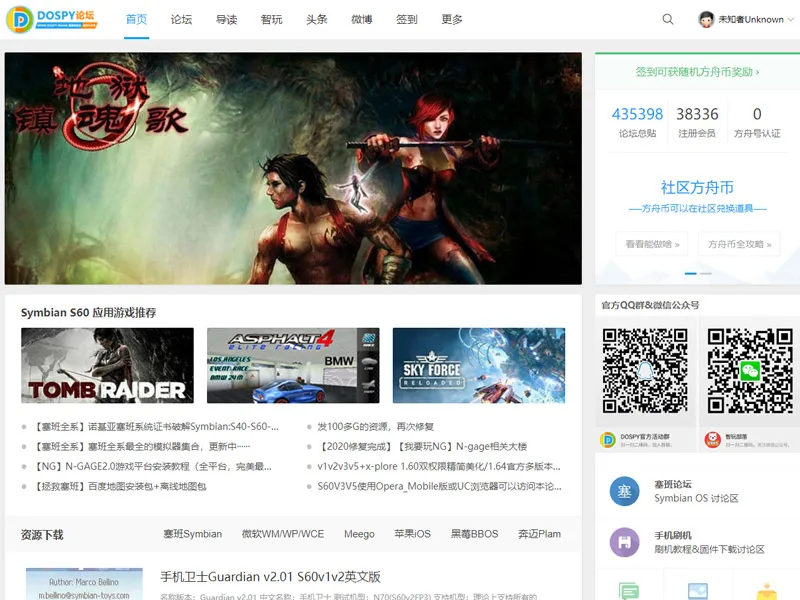This screenshot has height=600, width=800.
Task: Click the 看看能做啥 button
Action: pos(652,244)
